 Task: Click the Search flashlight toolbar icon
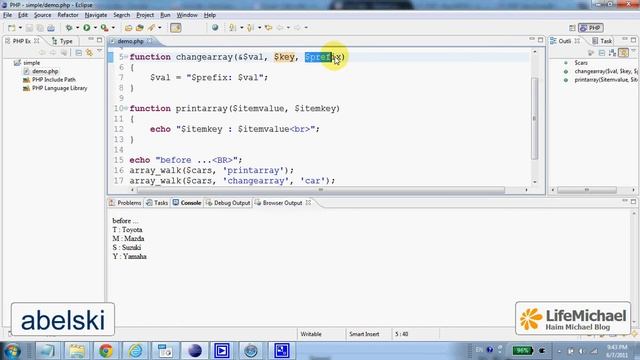click(151, 28)
